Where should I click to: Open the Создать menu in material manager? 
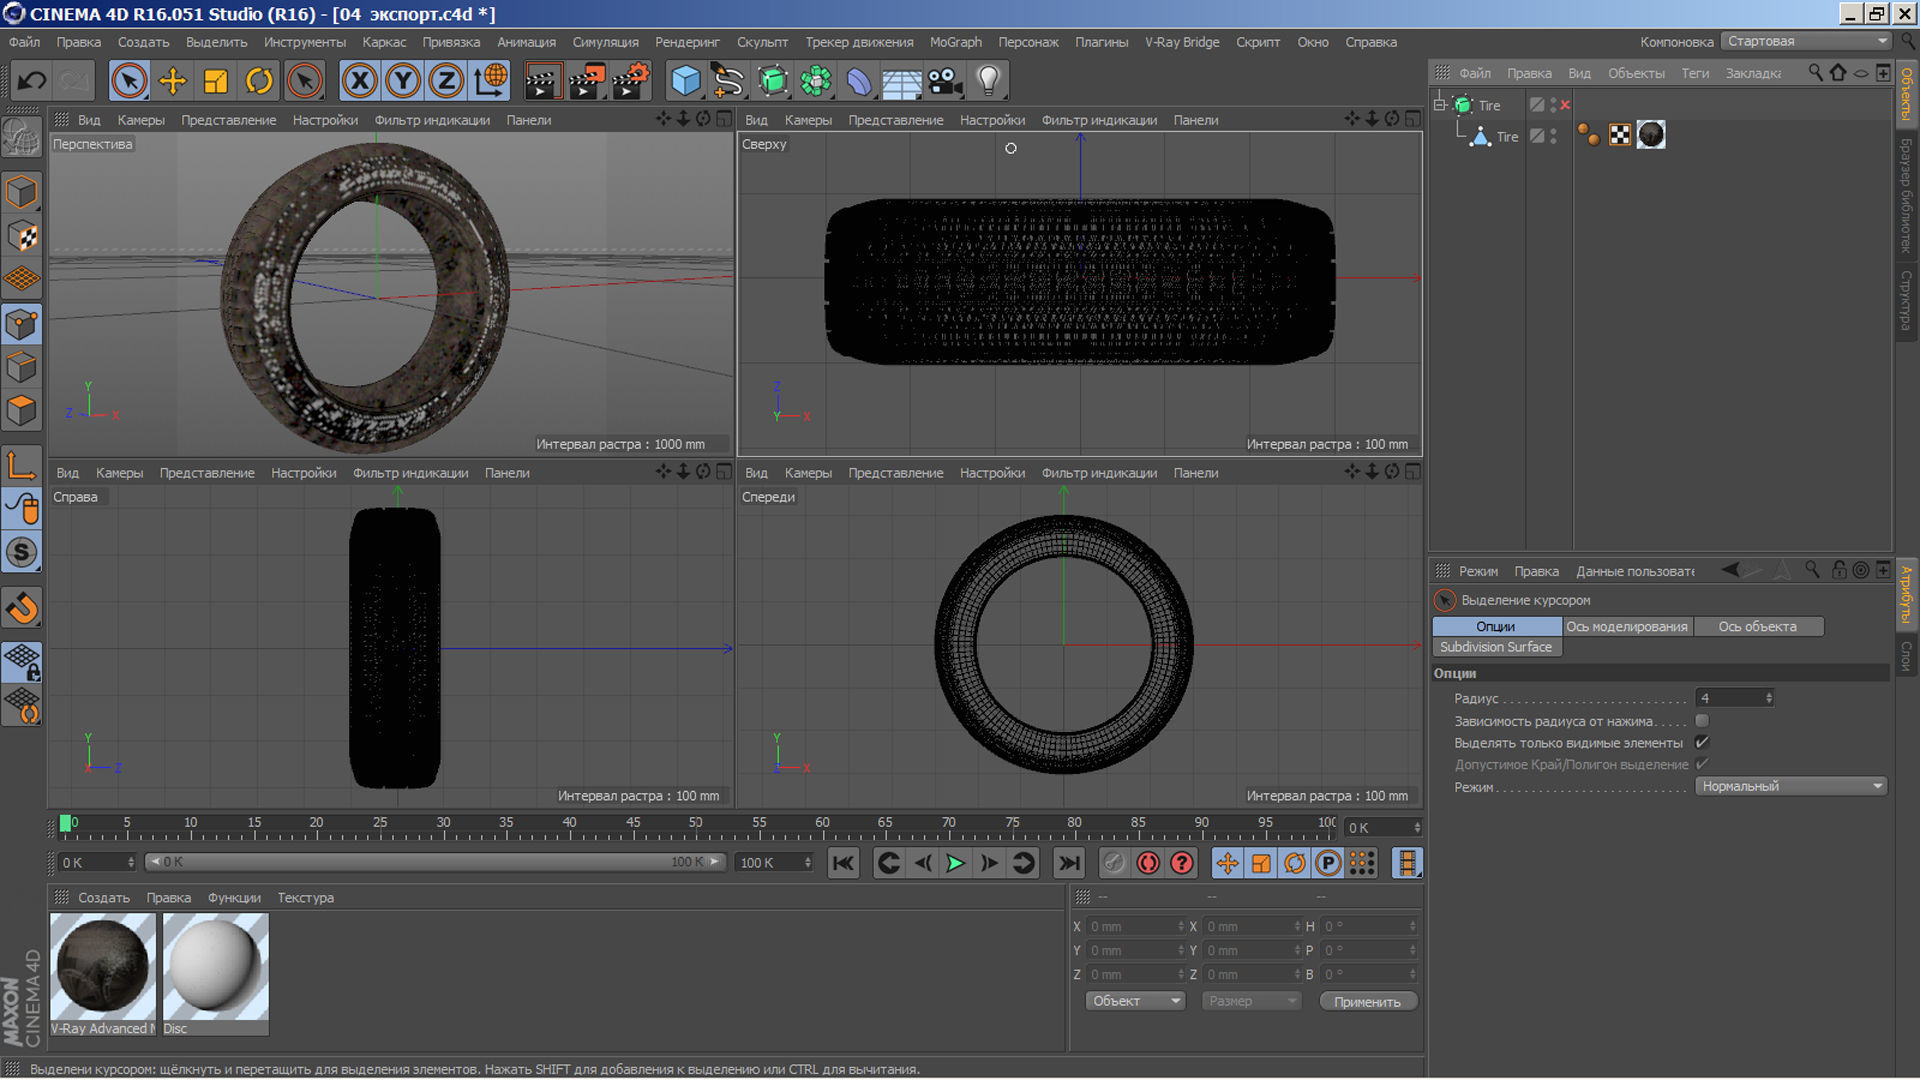(104, 898)
